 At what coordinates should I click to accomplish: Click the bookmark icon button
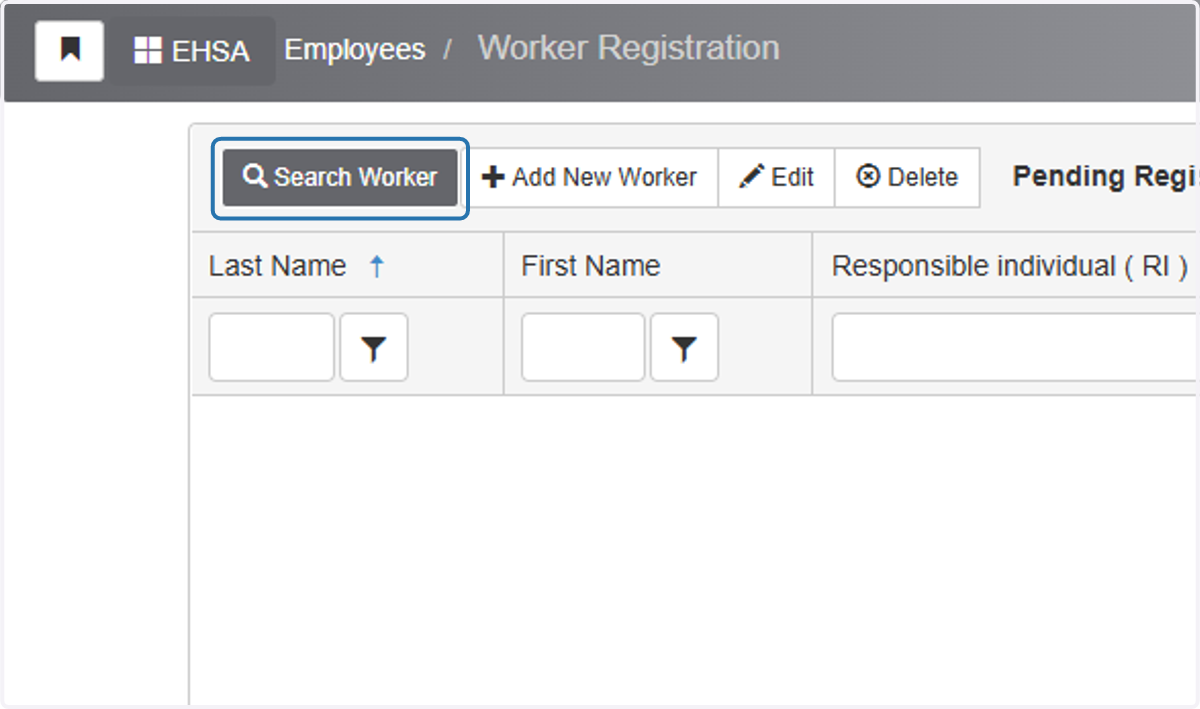70,50
